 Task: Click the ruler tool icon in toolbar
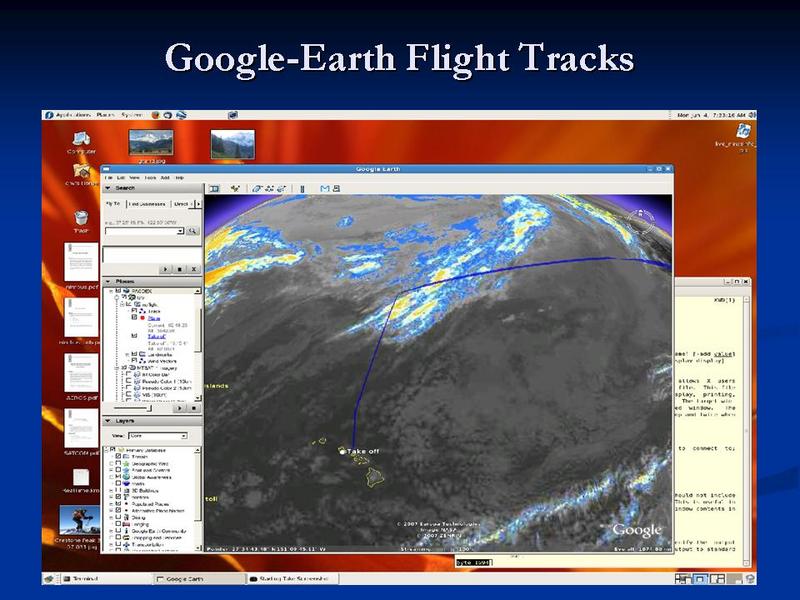coord(303,189)
